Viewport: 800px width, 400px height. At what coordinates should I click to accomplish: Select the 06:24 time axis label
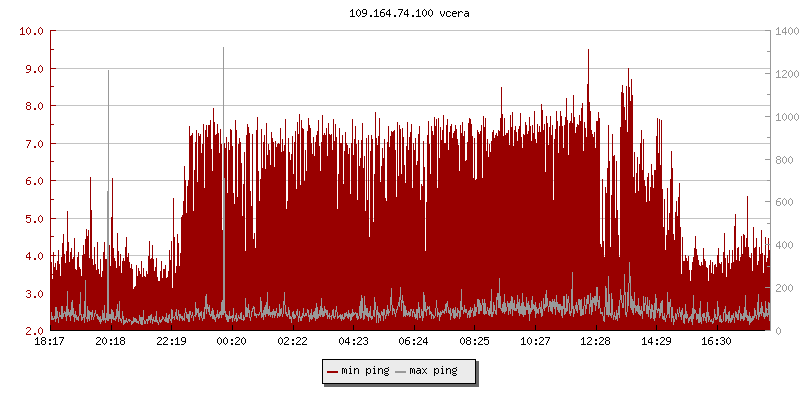[x=414, y=341]
